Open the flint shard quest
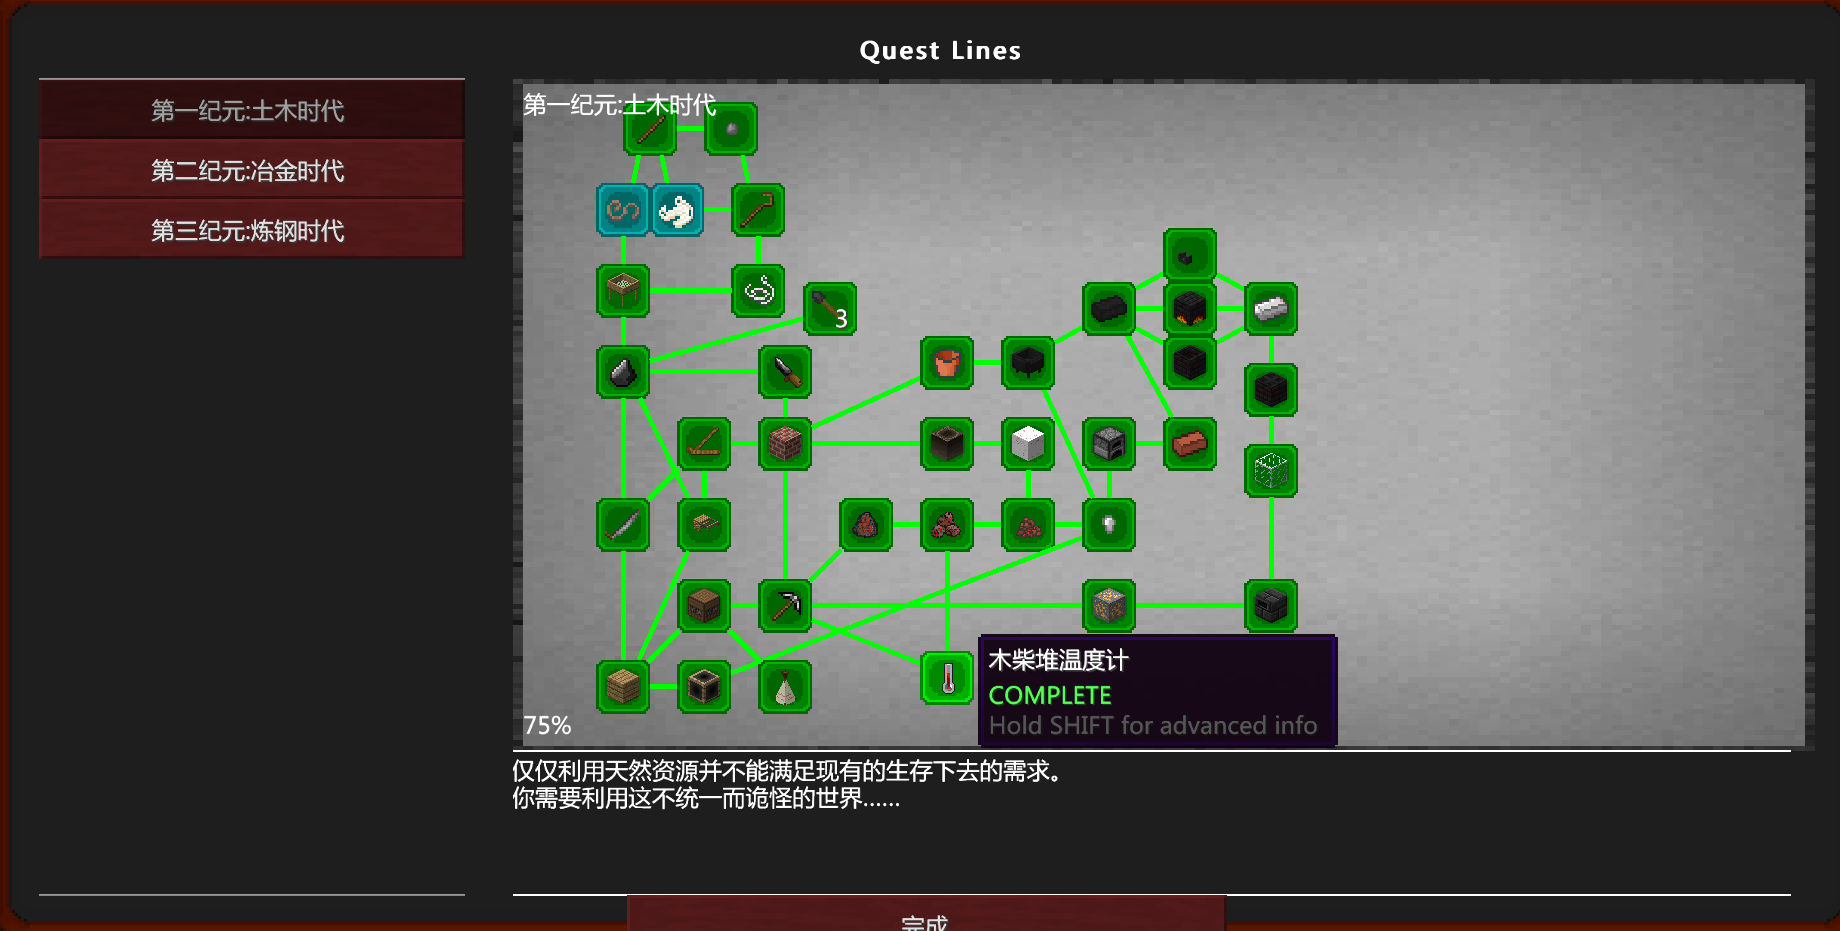 pos(623,372)
